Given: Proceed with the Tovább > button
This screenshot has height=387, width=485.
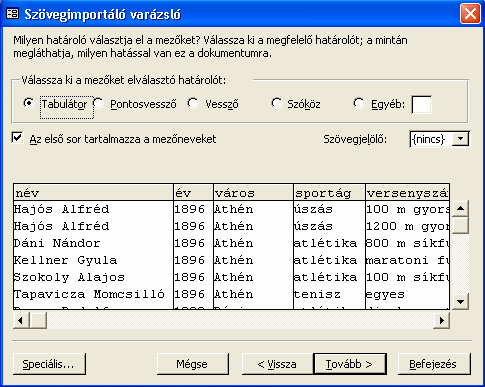Looking at the screenshot, I should pyautogui.click(x=350, y=364).
